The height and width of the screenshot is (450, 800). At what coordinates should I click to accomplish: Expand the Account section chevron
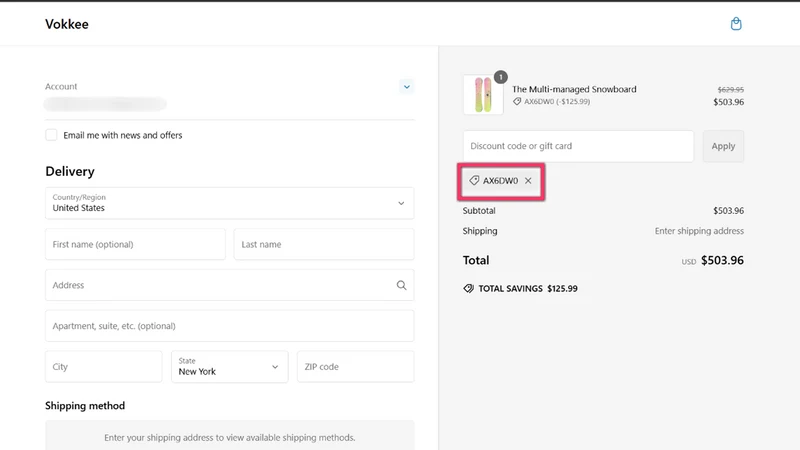click(407, 87)
